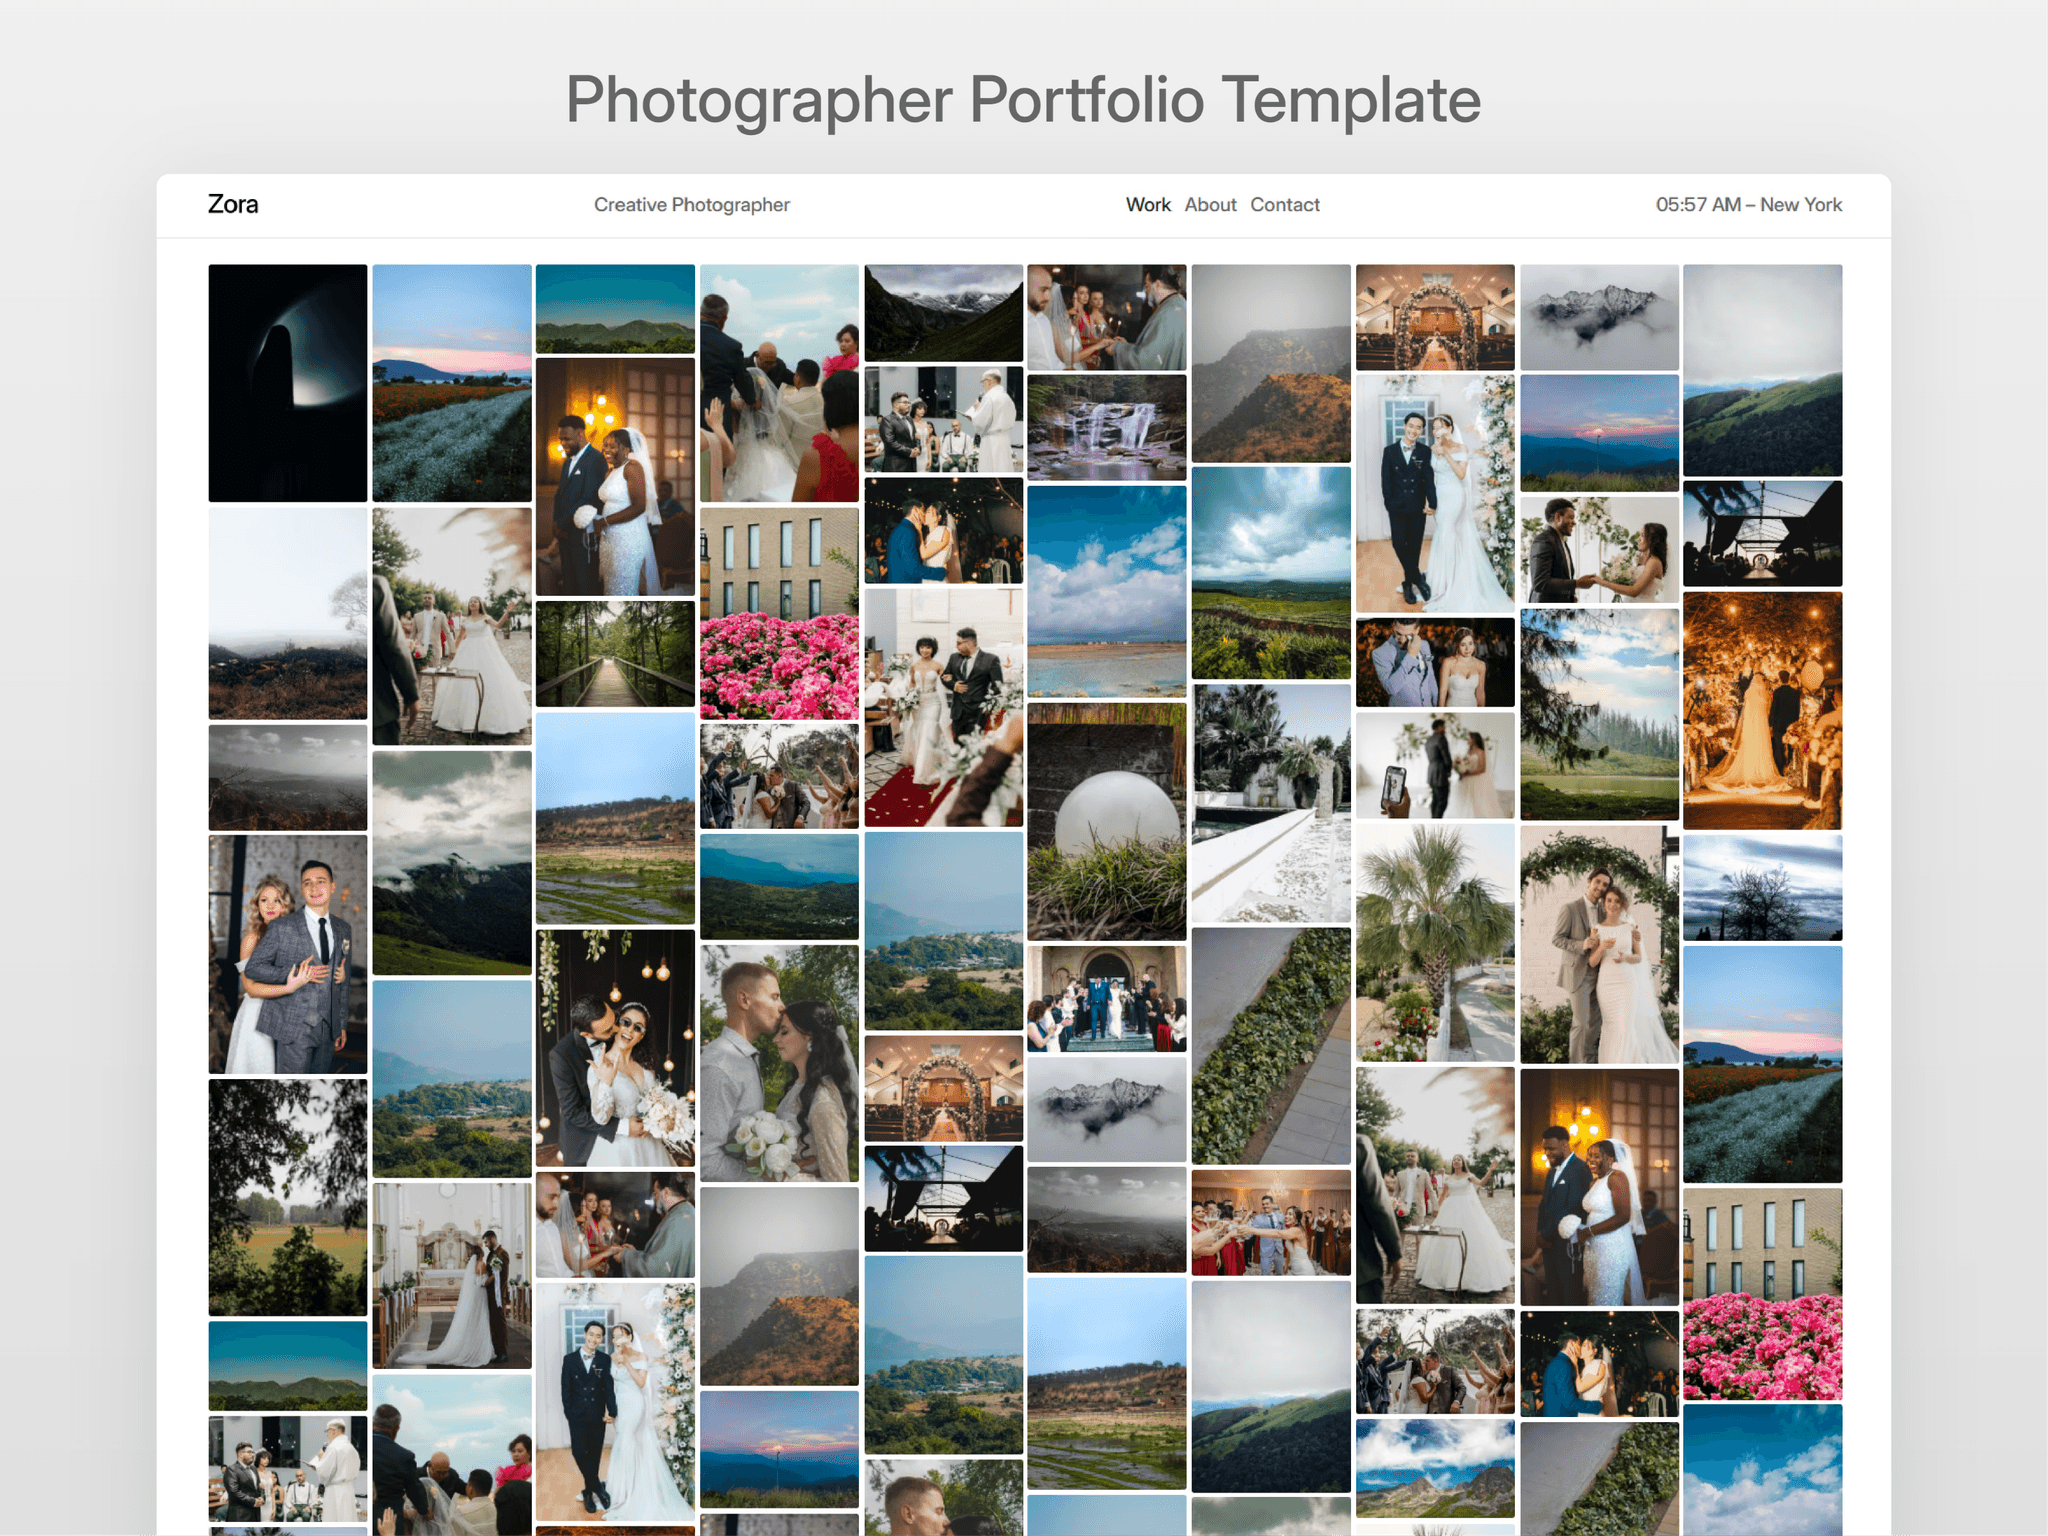View the low clouds over dark green hills photo
This screenshot has height=1536, width=2048.
coord(452,863)
